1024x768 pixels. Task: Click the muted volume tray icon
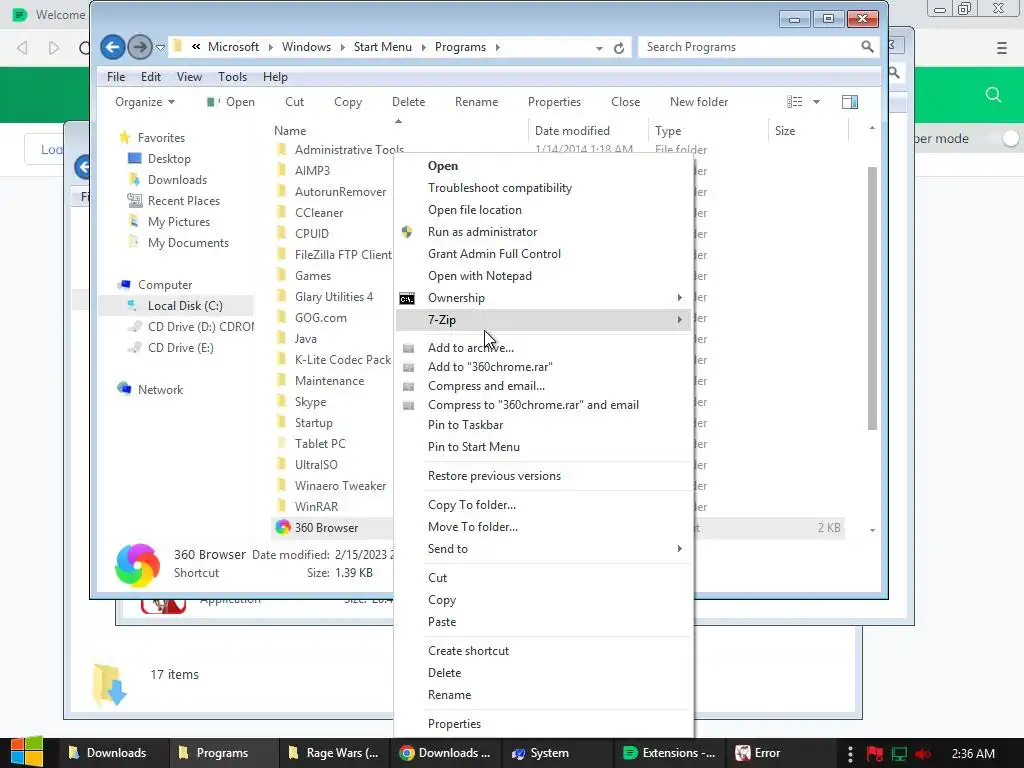pos(922,754)
